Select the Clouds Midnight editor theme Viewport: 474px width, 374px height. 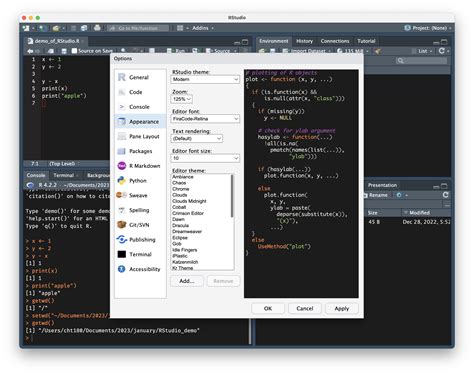(200, 201)
